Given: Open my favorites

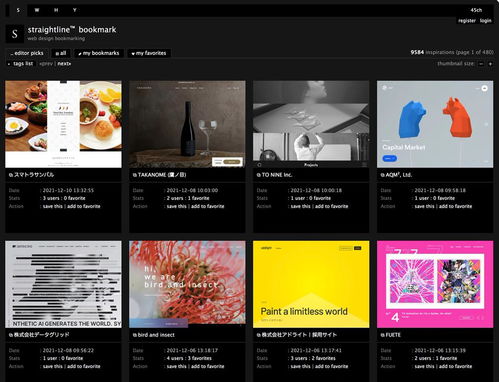Looking at the screenshot, I should [x=149, y=53].
